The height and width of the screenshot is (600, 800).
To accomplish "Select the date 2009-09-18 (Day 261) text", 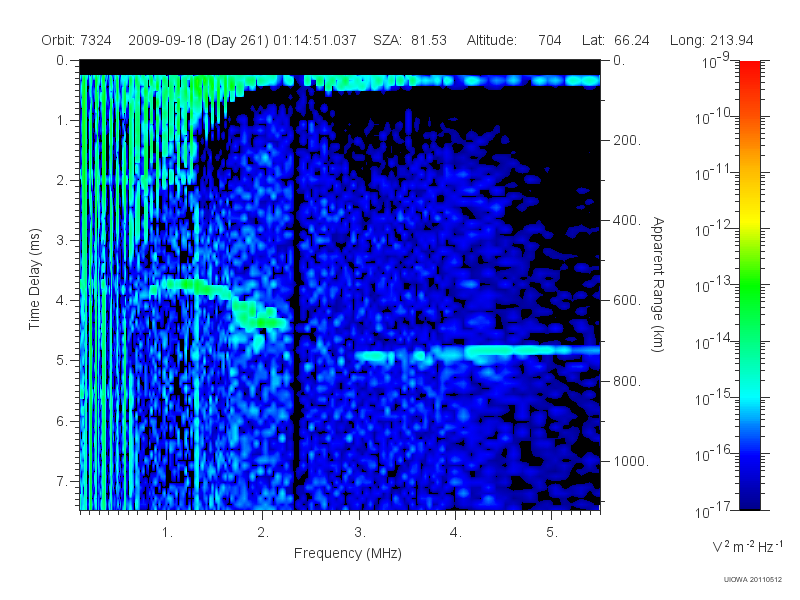I will 198,40.
